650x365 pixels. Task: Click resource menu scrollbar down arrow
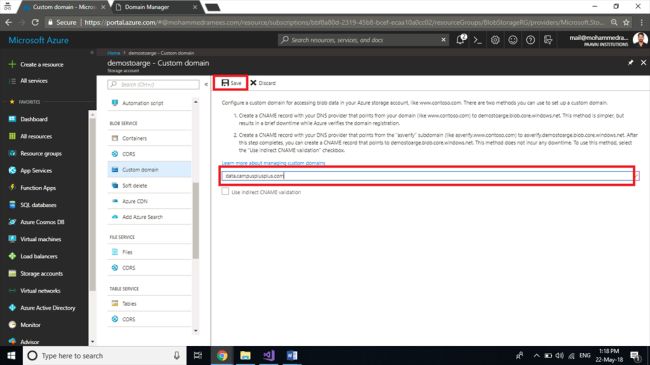[196, 331]
